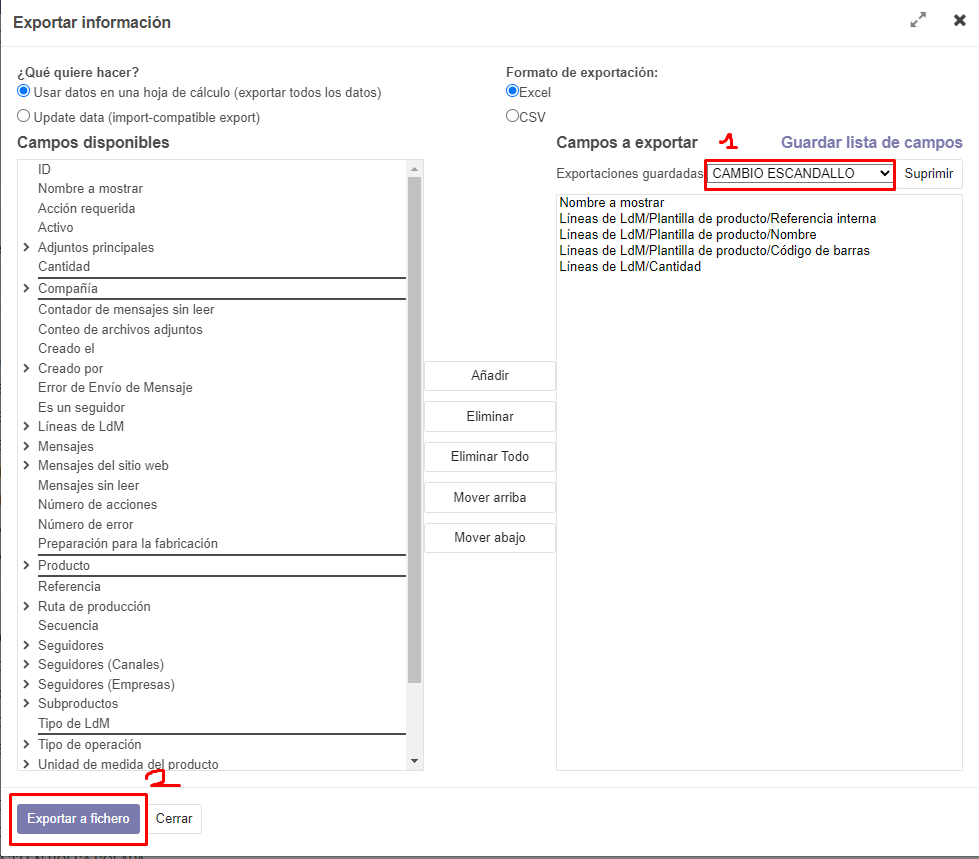Choose CSV export format
The width and height of the screenshot is (979, 859).
coord(512,116)
